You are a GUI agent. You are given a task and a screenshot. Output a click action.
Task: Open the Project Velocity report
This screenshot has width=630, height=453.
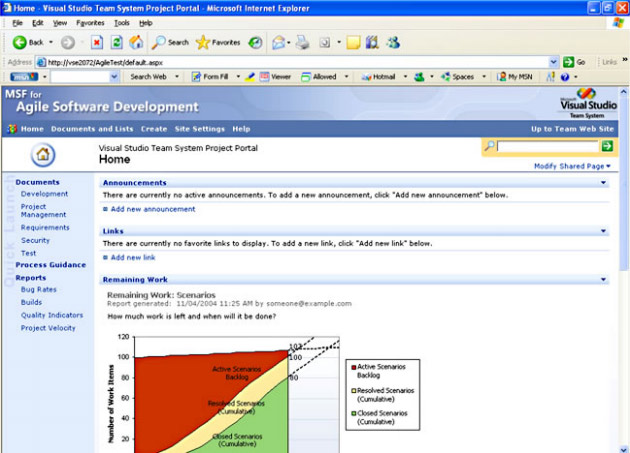48,328
